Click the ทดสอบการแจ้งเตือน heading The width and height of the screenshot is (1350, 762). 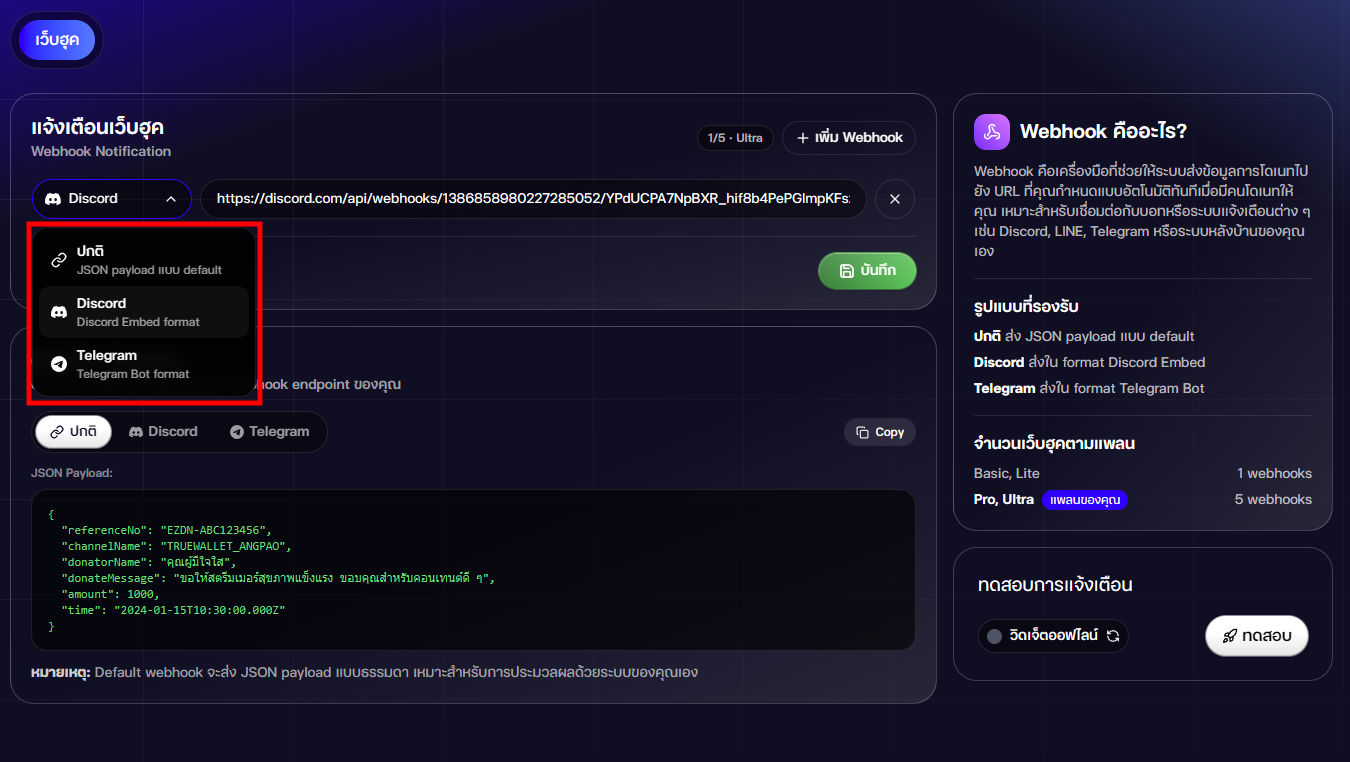tap(1055, 585)
